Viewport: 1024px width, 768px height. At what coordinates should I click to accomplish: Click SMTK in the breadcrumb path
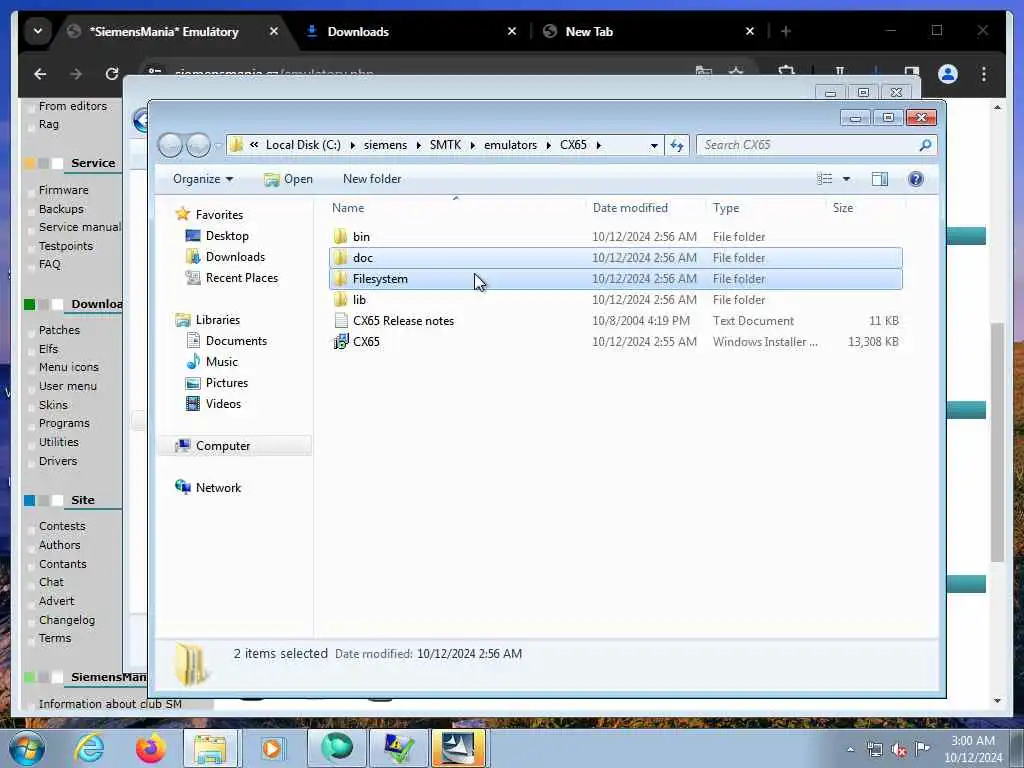445,145
